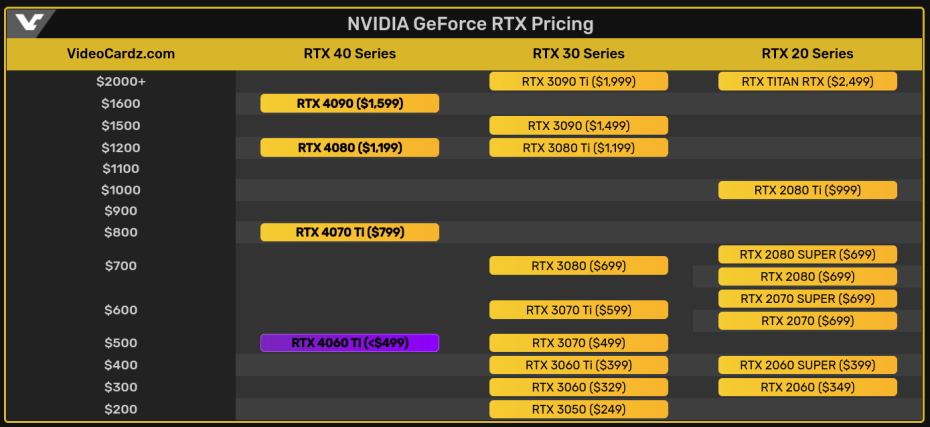
Task: Click the RTX 3090 Ti ($1,999) badge
Action: coord(578,81)
